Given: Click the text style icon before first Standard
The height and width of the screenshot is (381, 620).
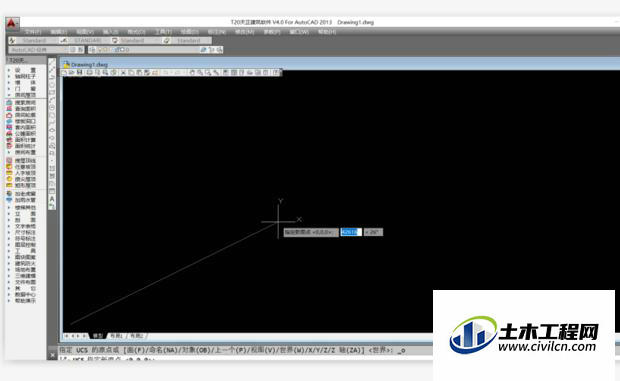Looking at the screenshot, I should tap(12, 40).
